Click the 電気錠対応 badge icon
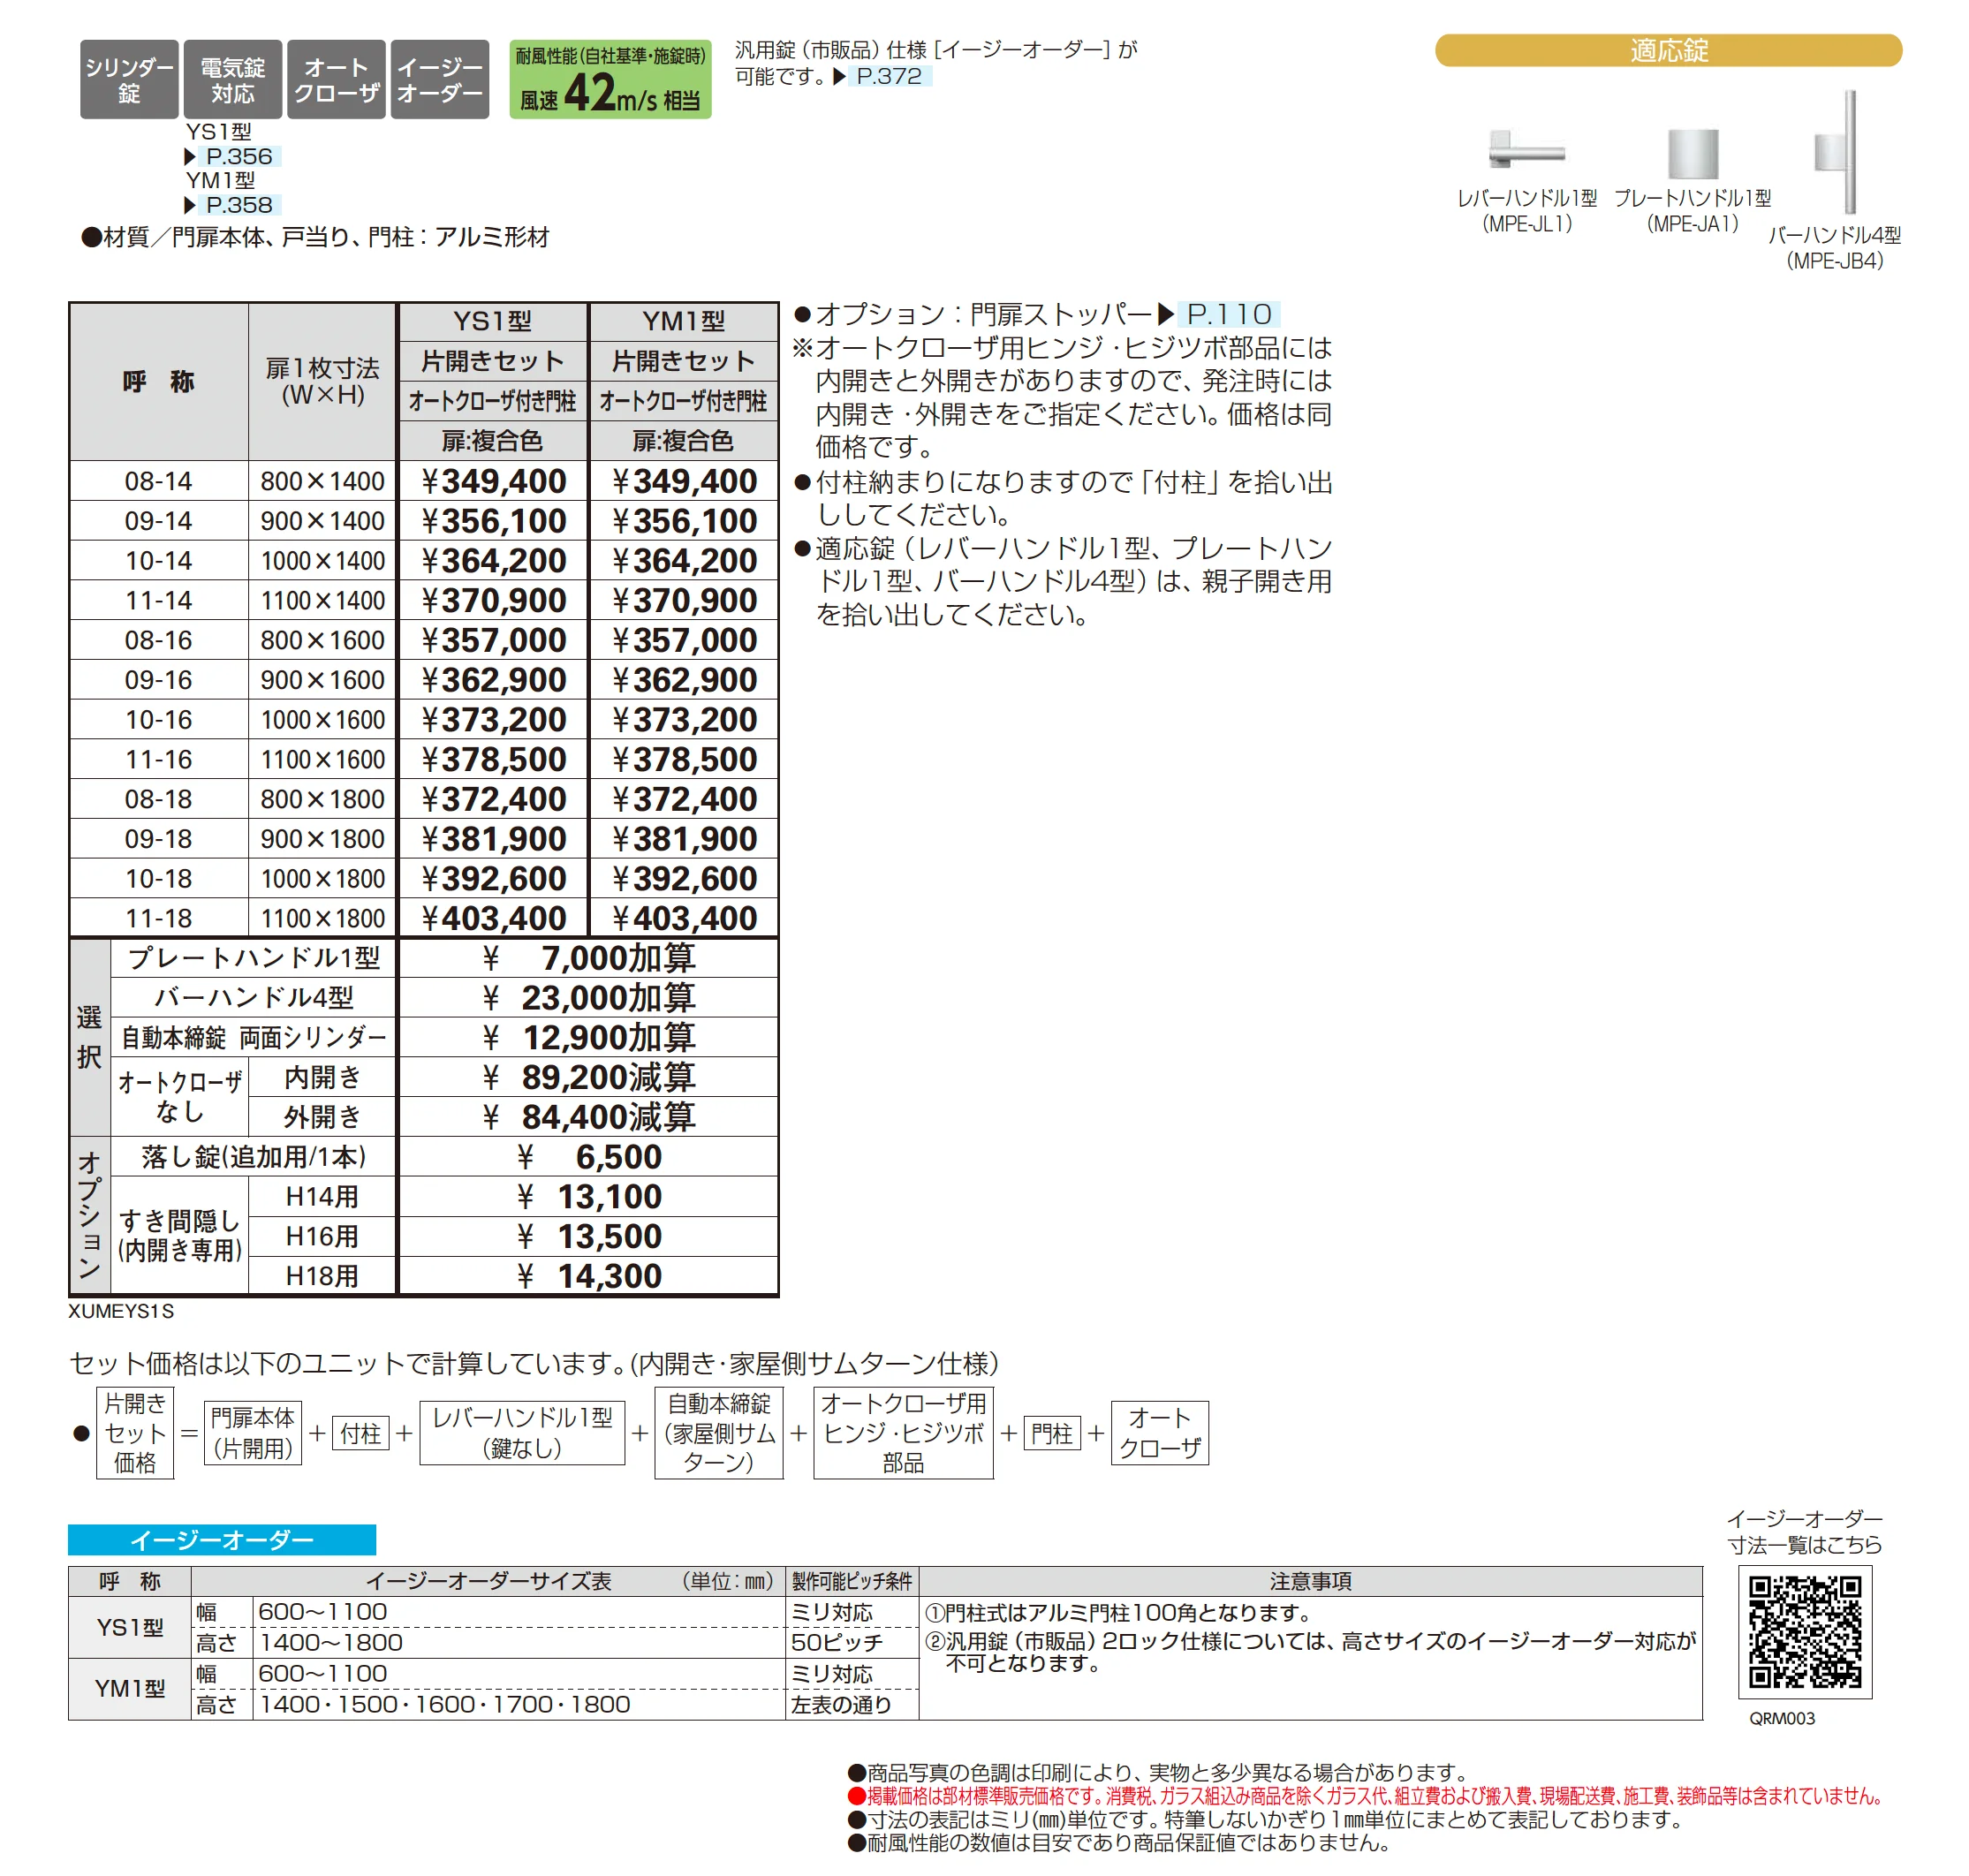 tap(232, 79)
